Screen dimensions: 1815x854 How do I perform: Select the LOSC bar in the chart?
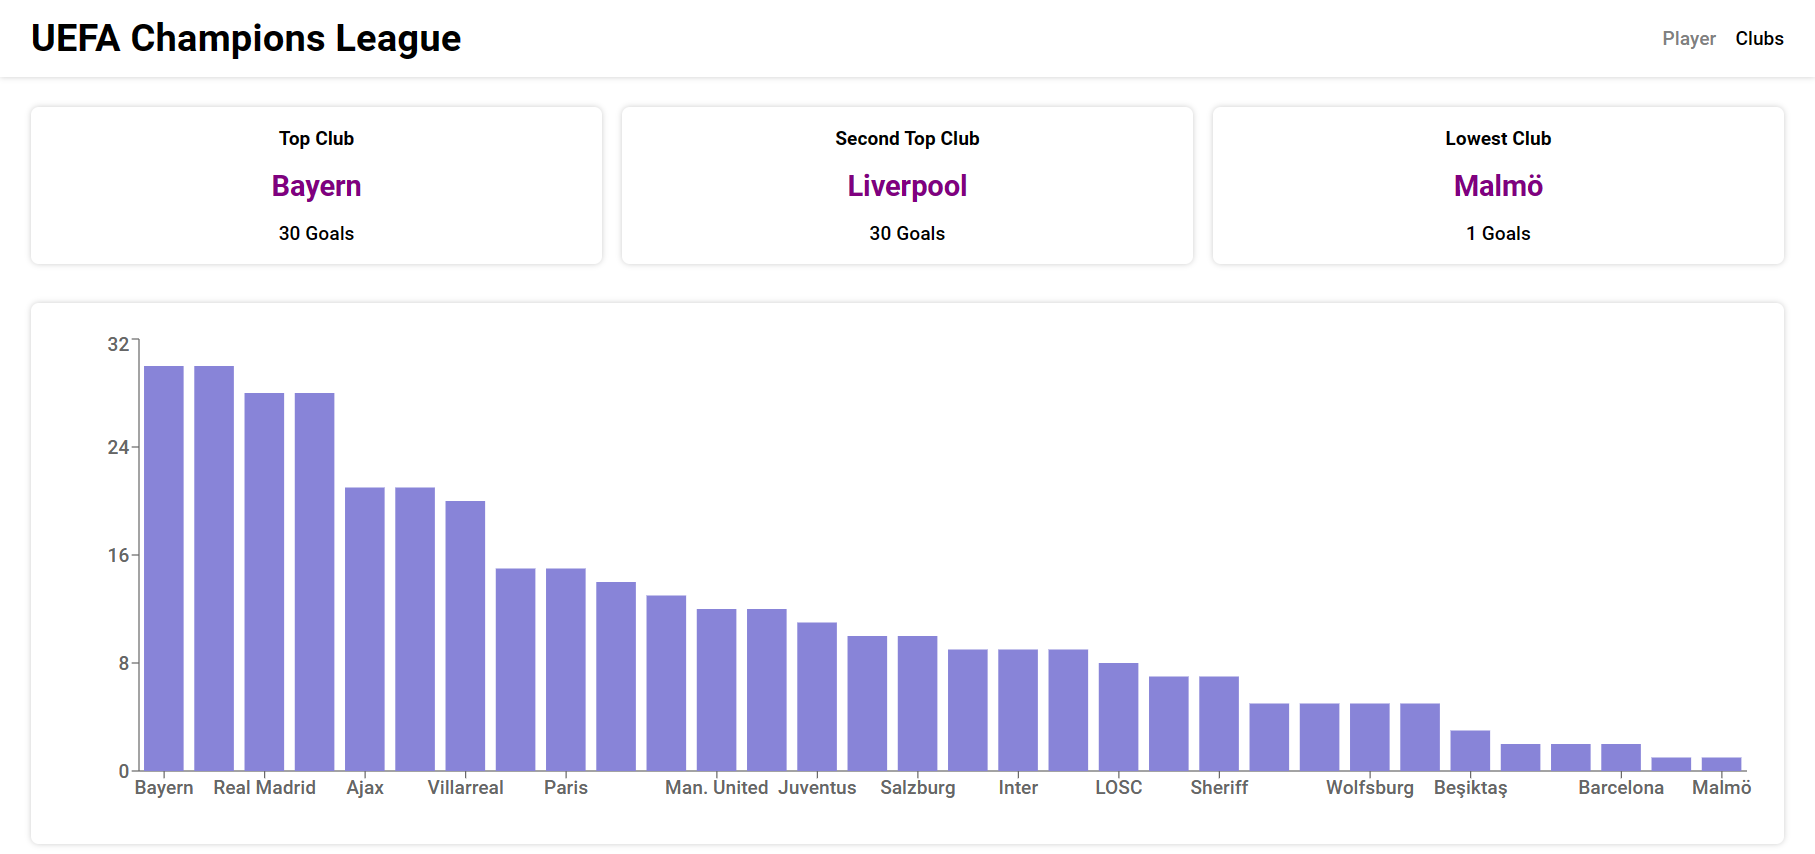point(1118,717)
